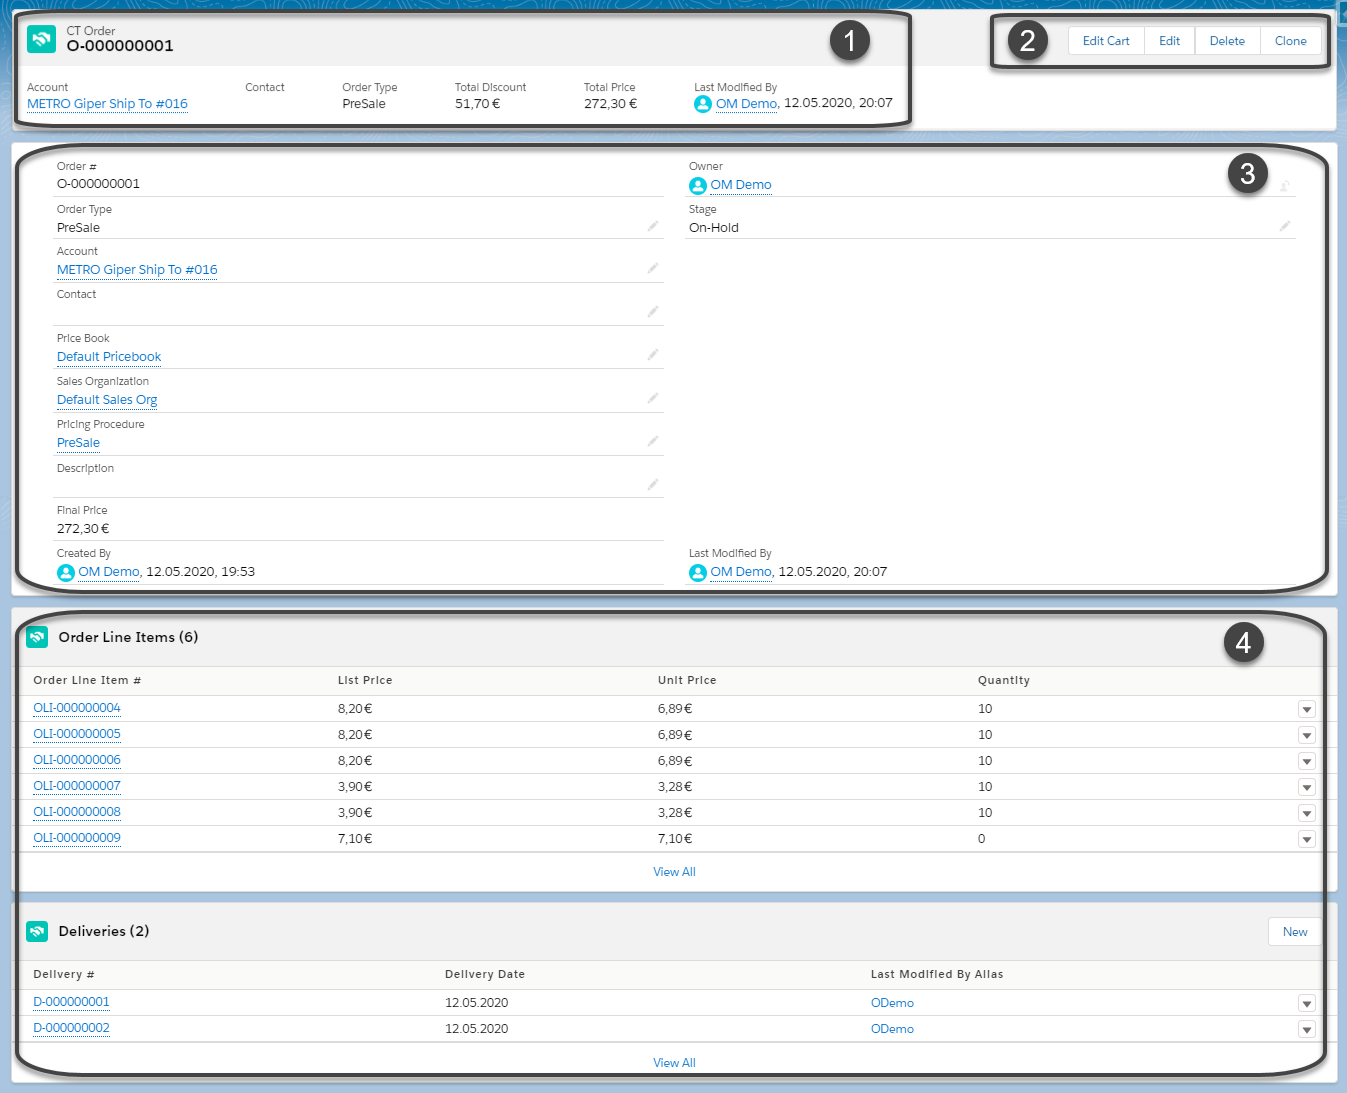Click the Delete button
Viewport: 1347px width, 1093px height.
pos(1227,41)
